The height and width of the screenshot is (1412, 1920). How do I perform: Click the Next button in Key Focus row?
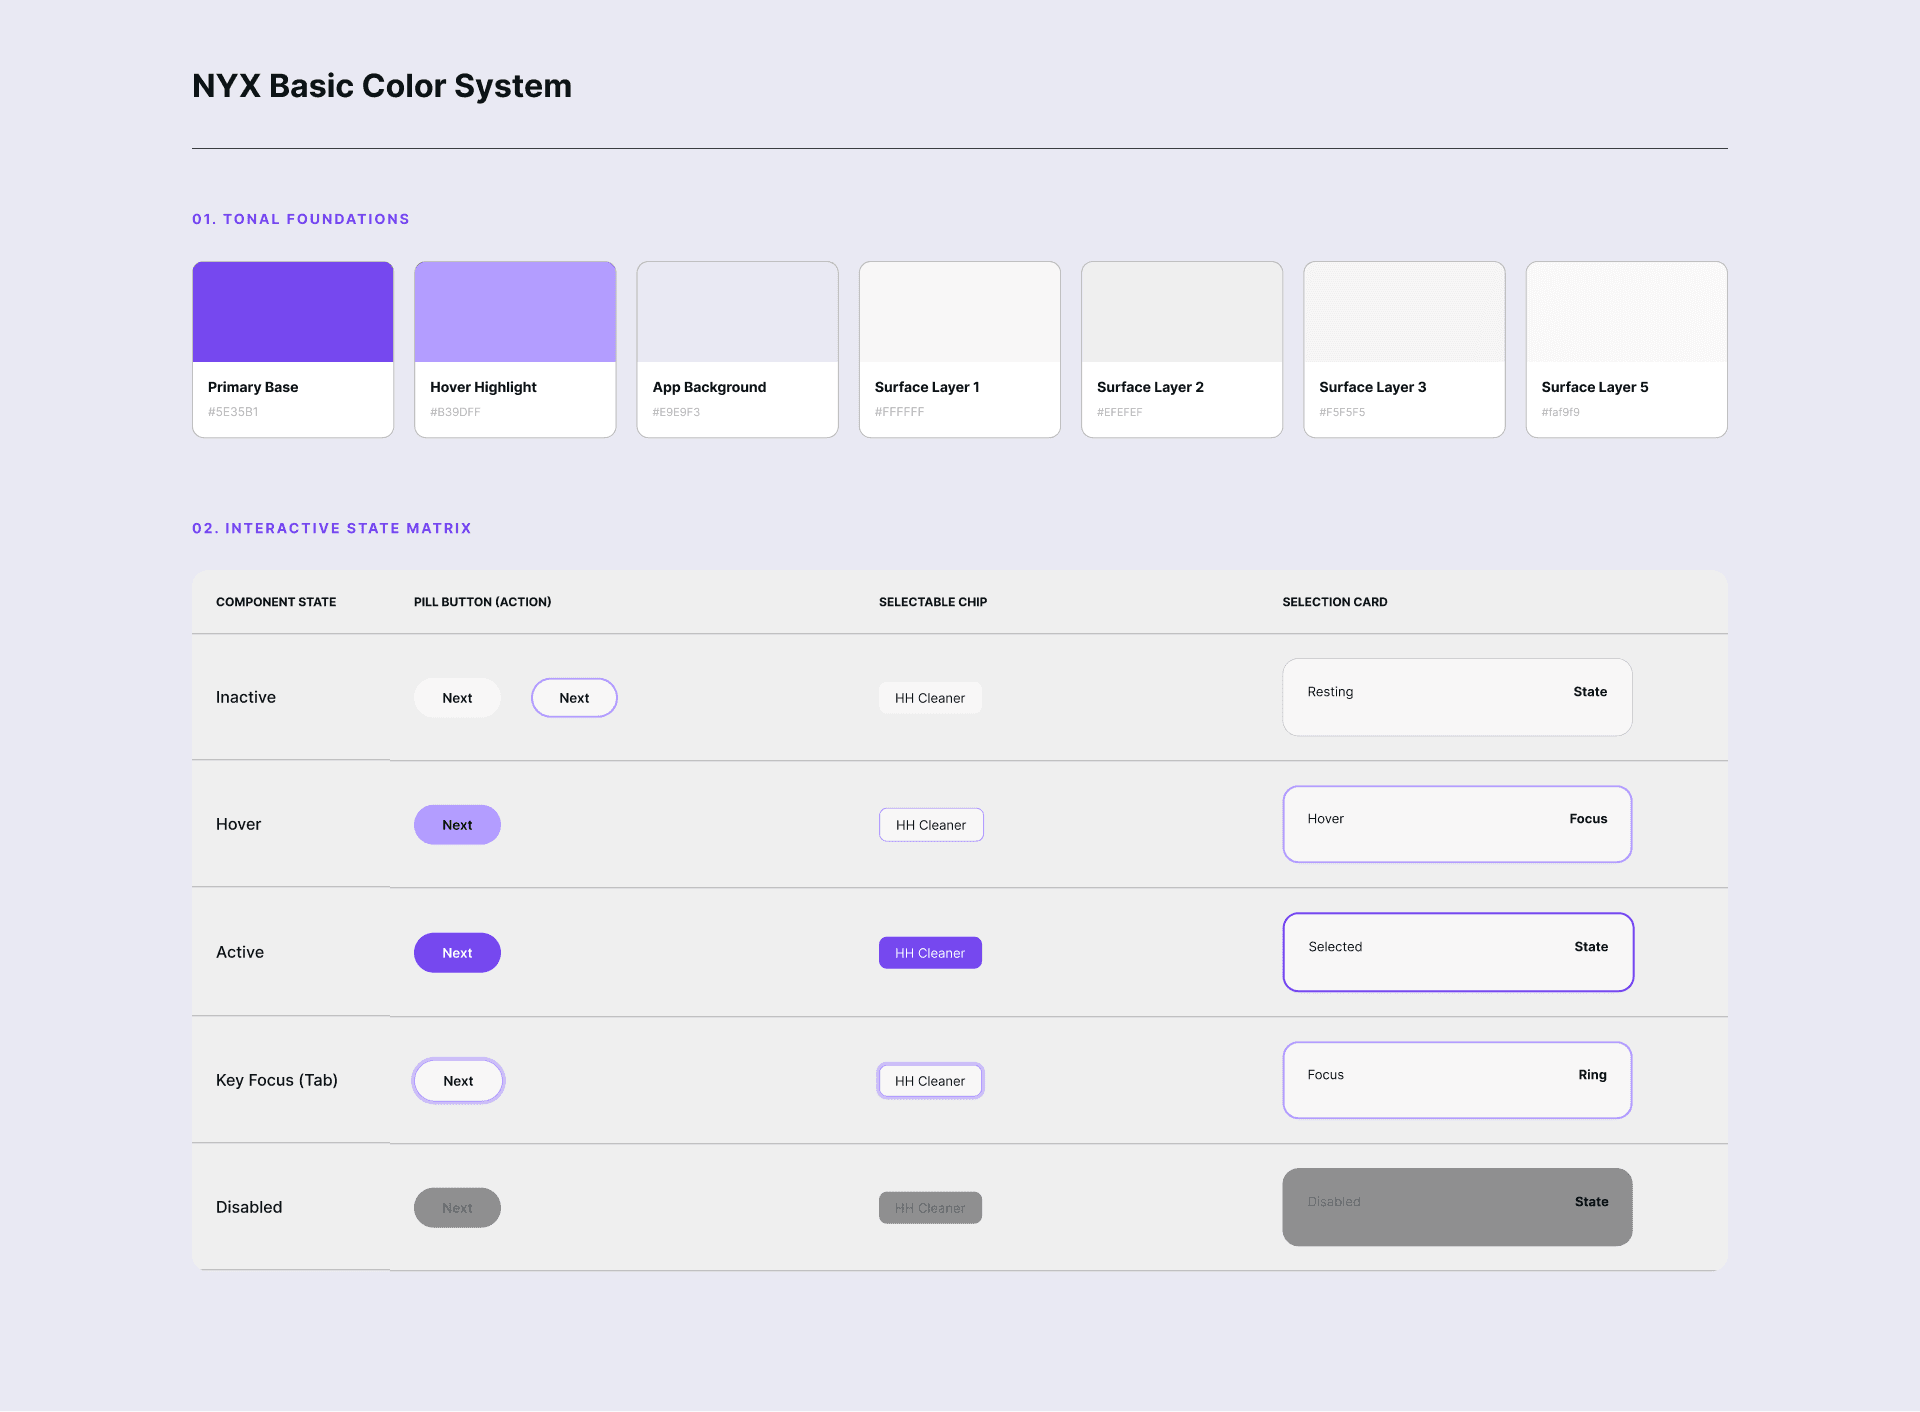[x=458, y=1081]
